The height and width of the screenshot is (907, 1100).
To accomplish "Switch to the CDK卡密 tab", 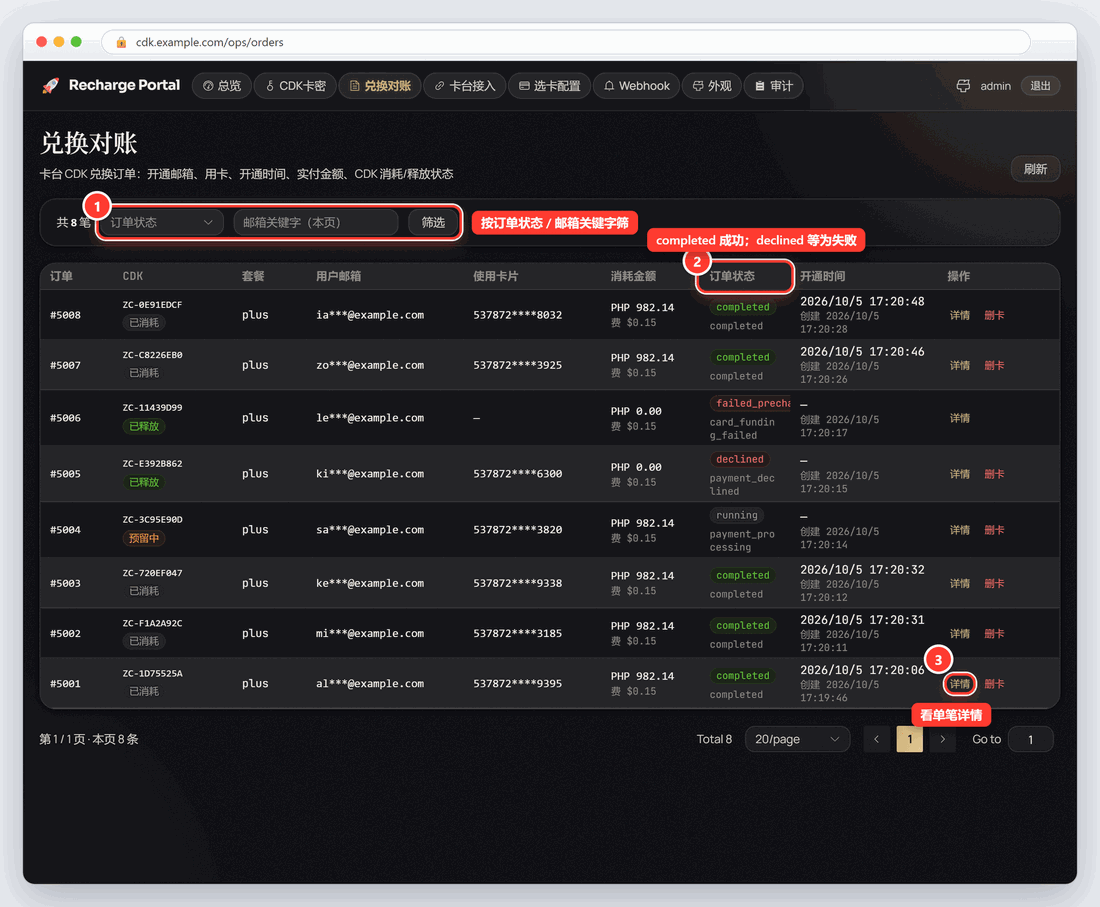I will pyautogui.click(x=295, y=86).
